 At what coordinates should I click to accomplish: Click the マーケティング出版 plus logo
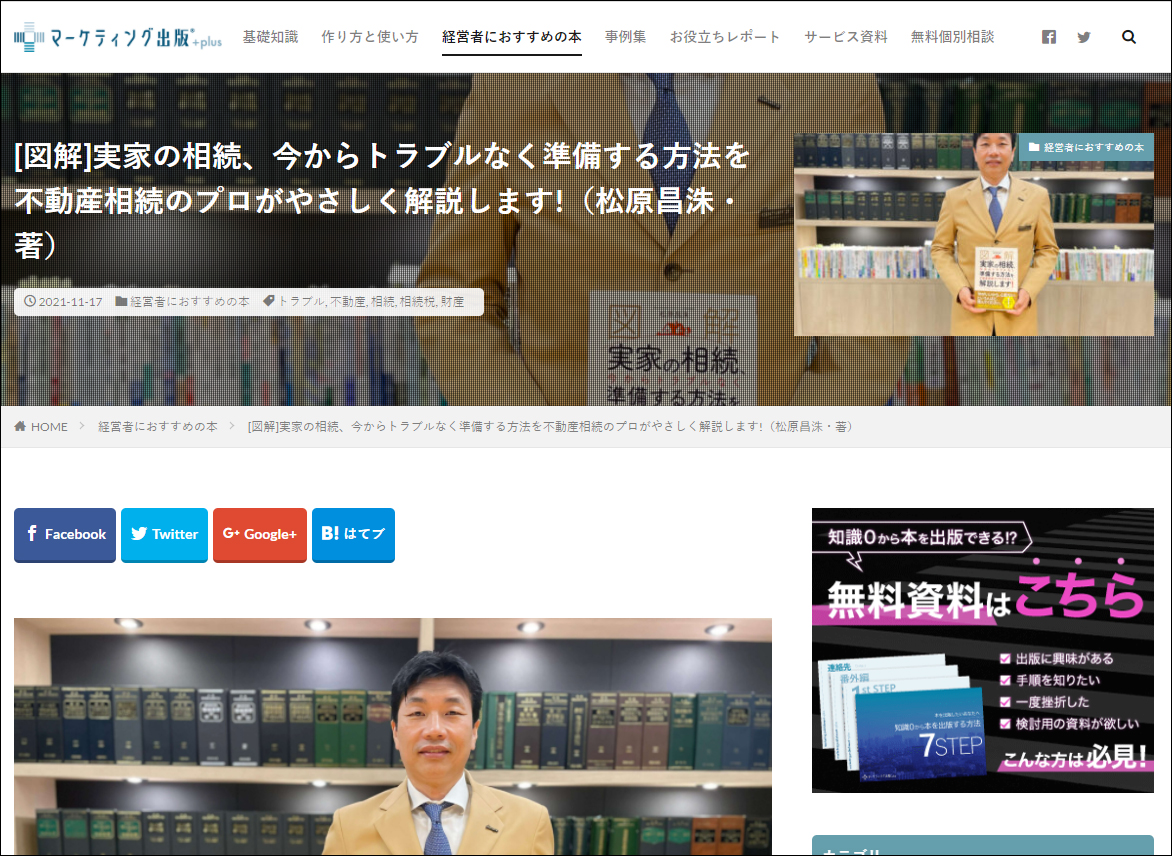pos(118,37)
